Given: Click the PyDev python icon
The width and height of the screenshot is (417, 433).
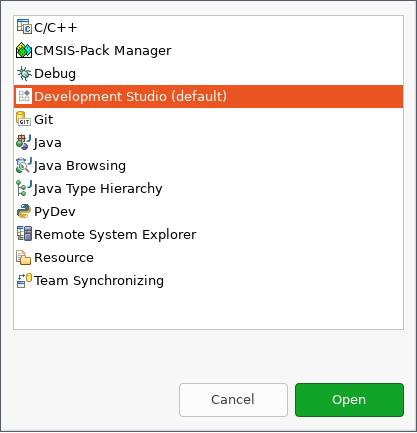Looking at the screenshot, I should [x=24, y=211].
